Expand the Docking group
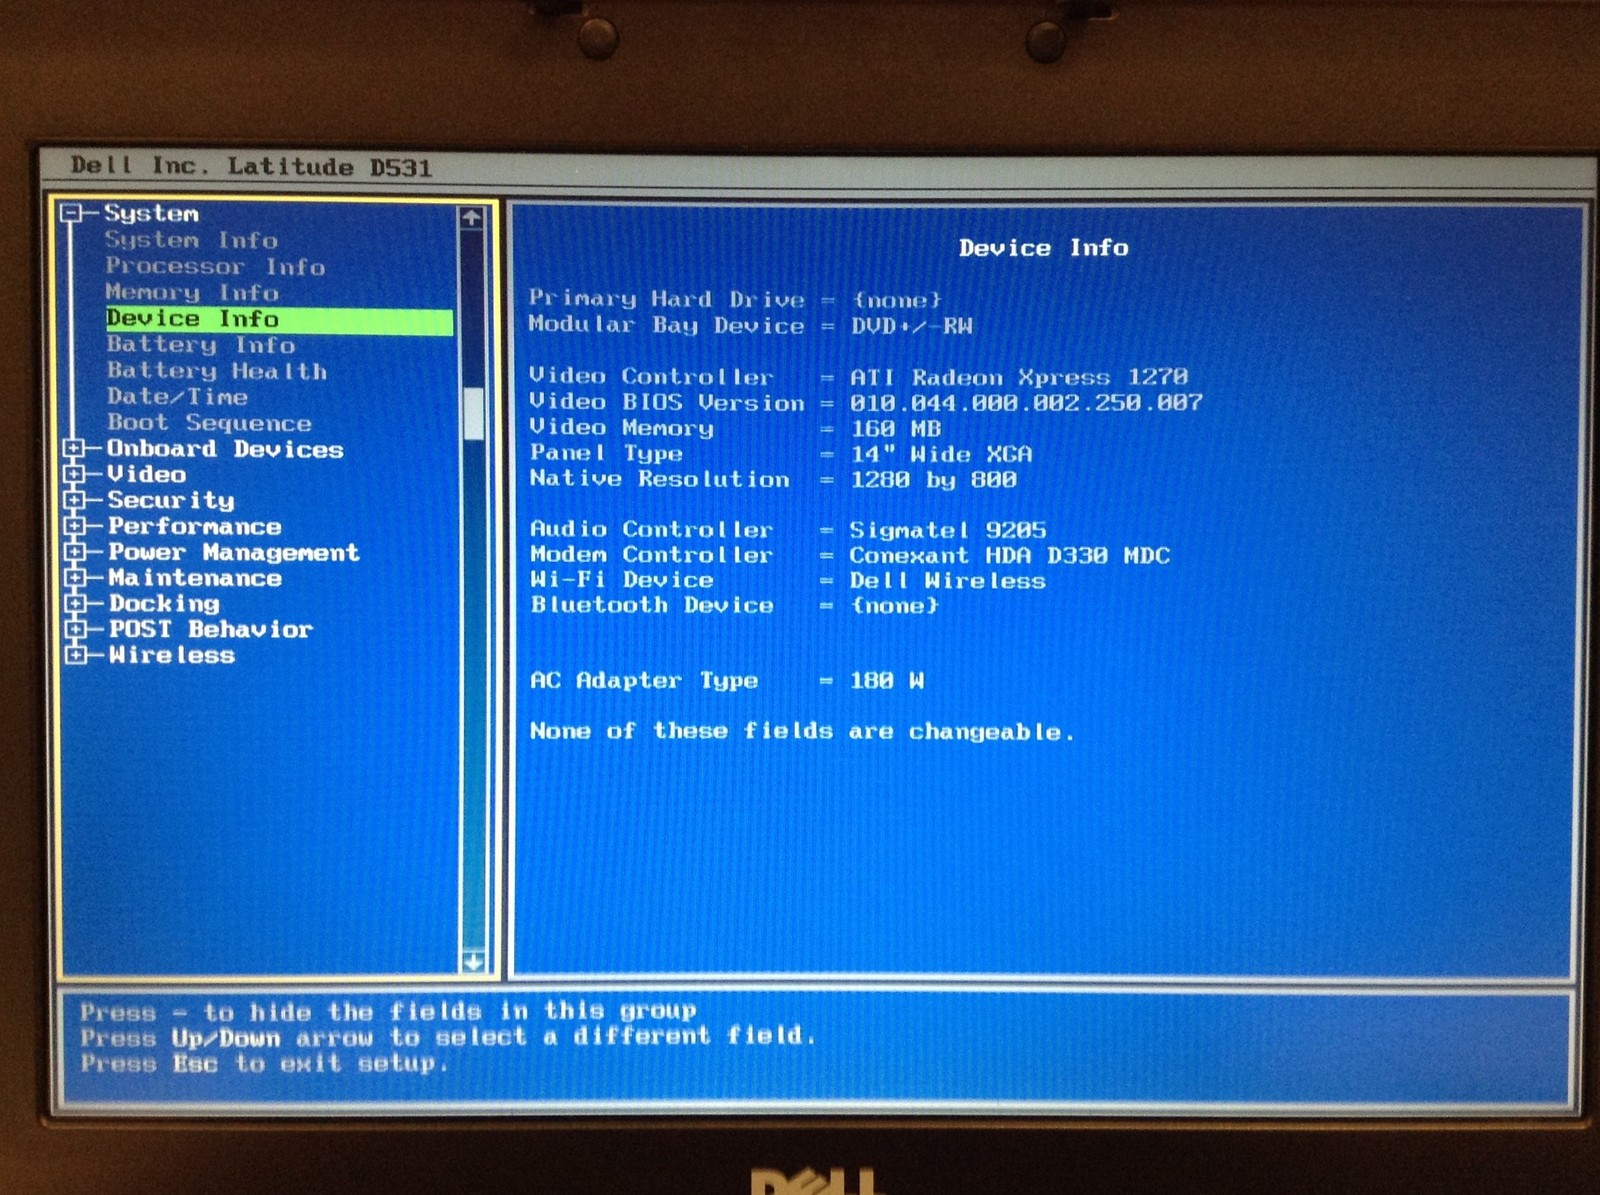The width and height of the screenshot is (1600, 1195). coord(74,603)
